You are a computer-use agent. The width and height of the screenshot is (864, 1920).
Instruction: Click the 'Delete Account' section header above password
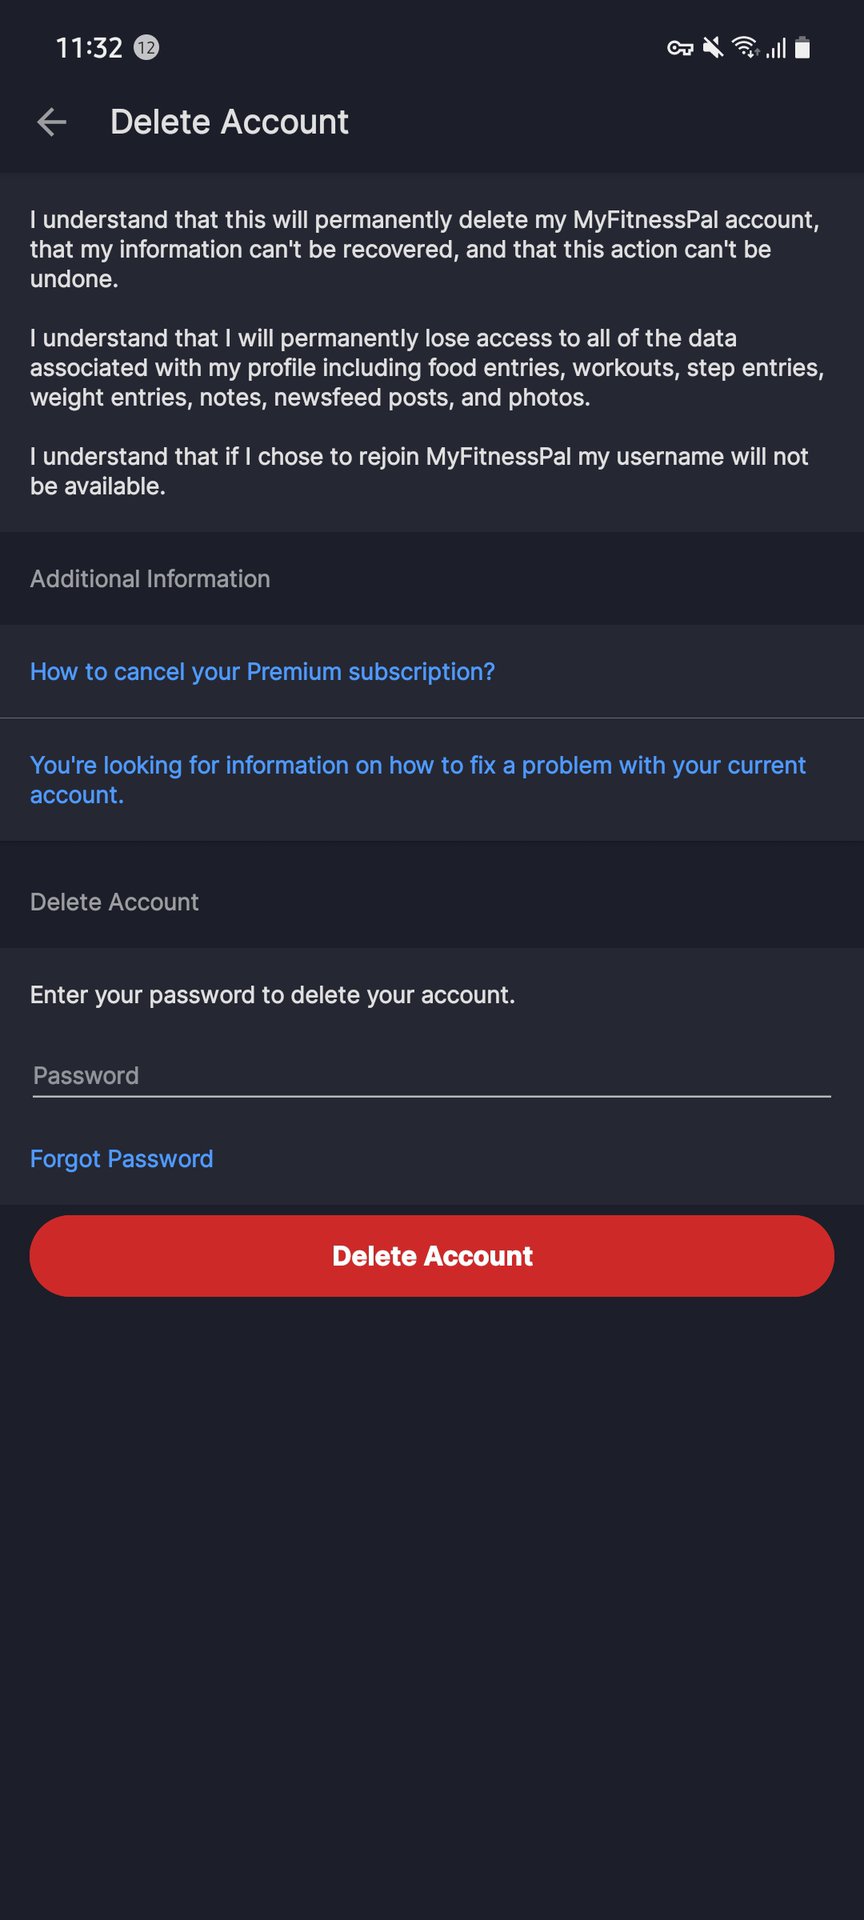point(114,901)
